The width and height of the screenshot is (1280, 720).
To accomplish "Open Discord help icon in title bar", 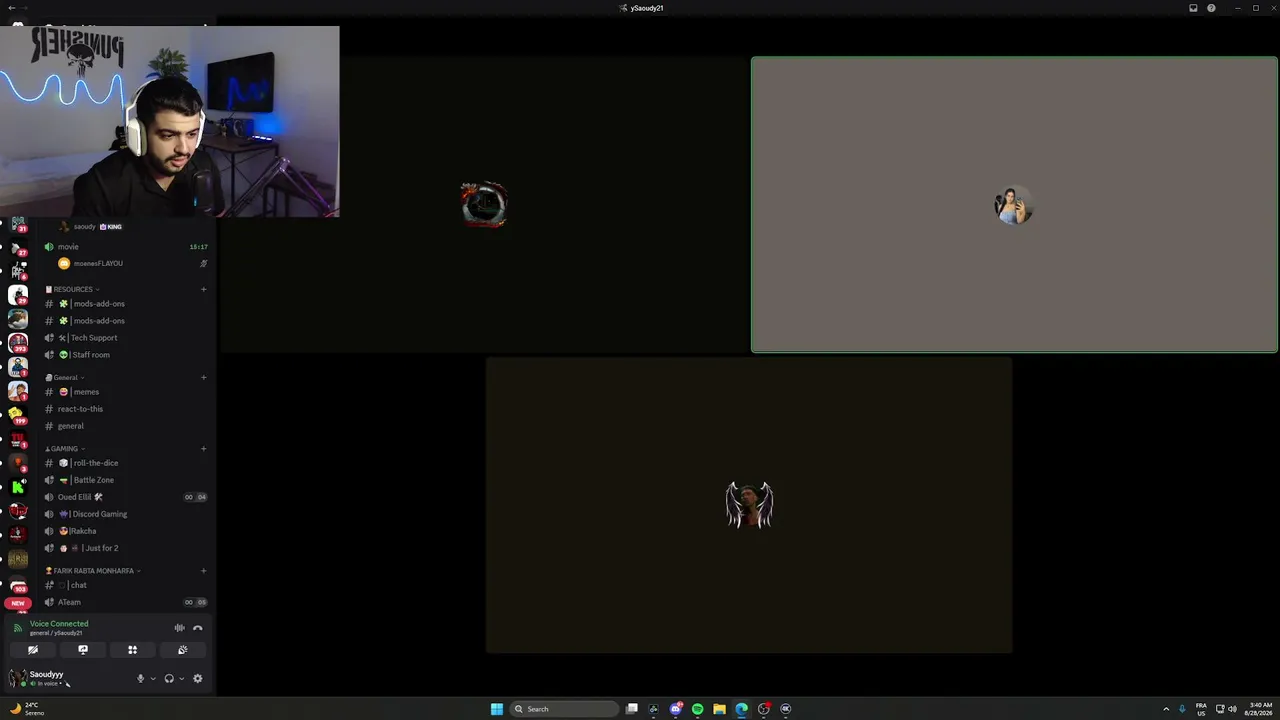I will [x=1211, y=8].
